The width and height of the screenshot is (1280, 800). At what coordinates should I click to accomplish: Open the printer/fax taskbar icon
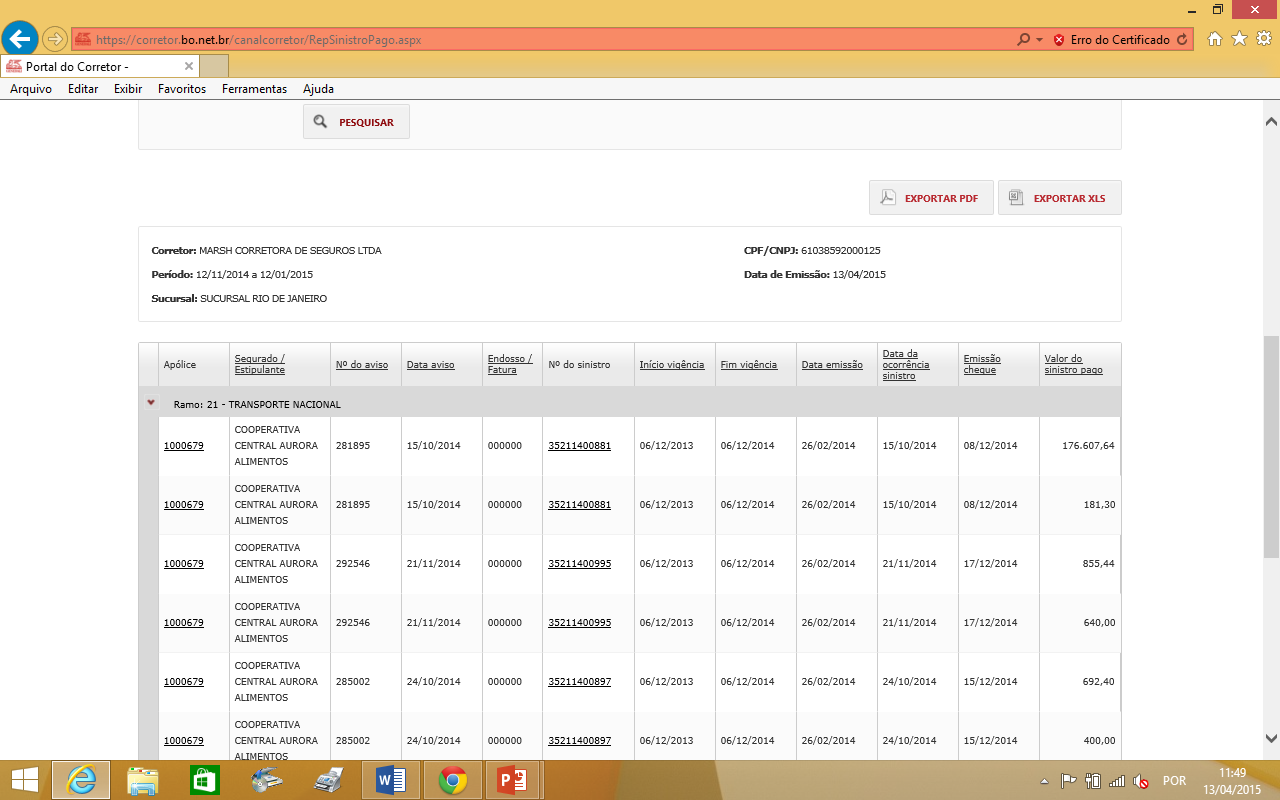(328, 780)
